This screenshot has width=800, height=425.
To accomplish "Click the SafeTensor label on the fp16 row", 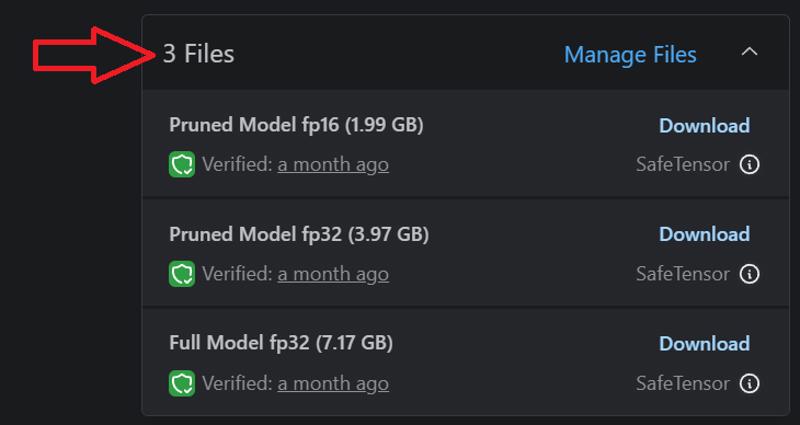I will click(683, 165).
